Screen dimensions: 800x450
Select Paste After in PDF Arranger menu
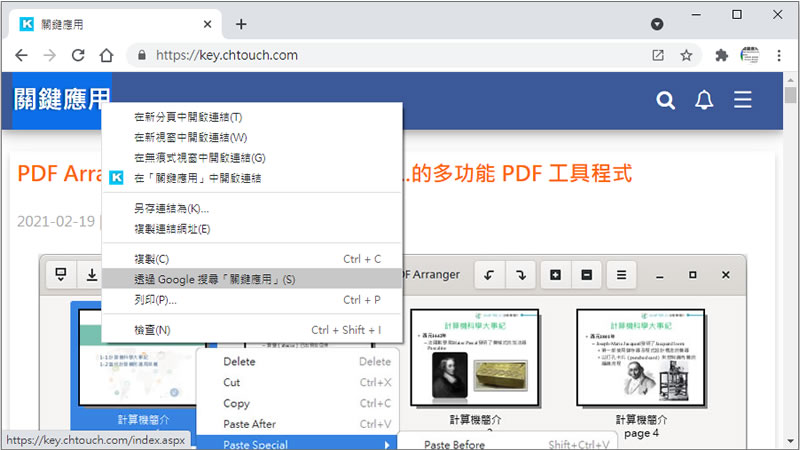click(297, 424)
